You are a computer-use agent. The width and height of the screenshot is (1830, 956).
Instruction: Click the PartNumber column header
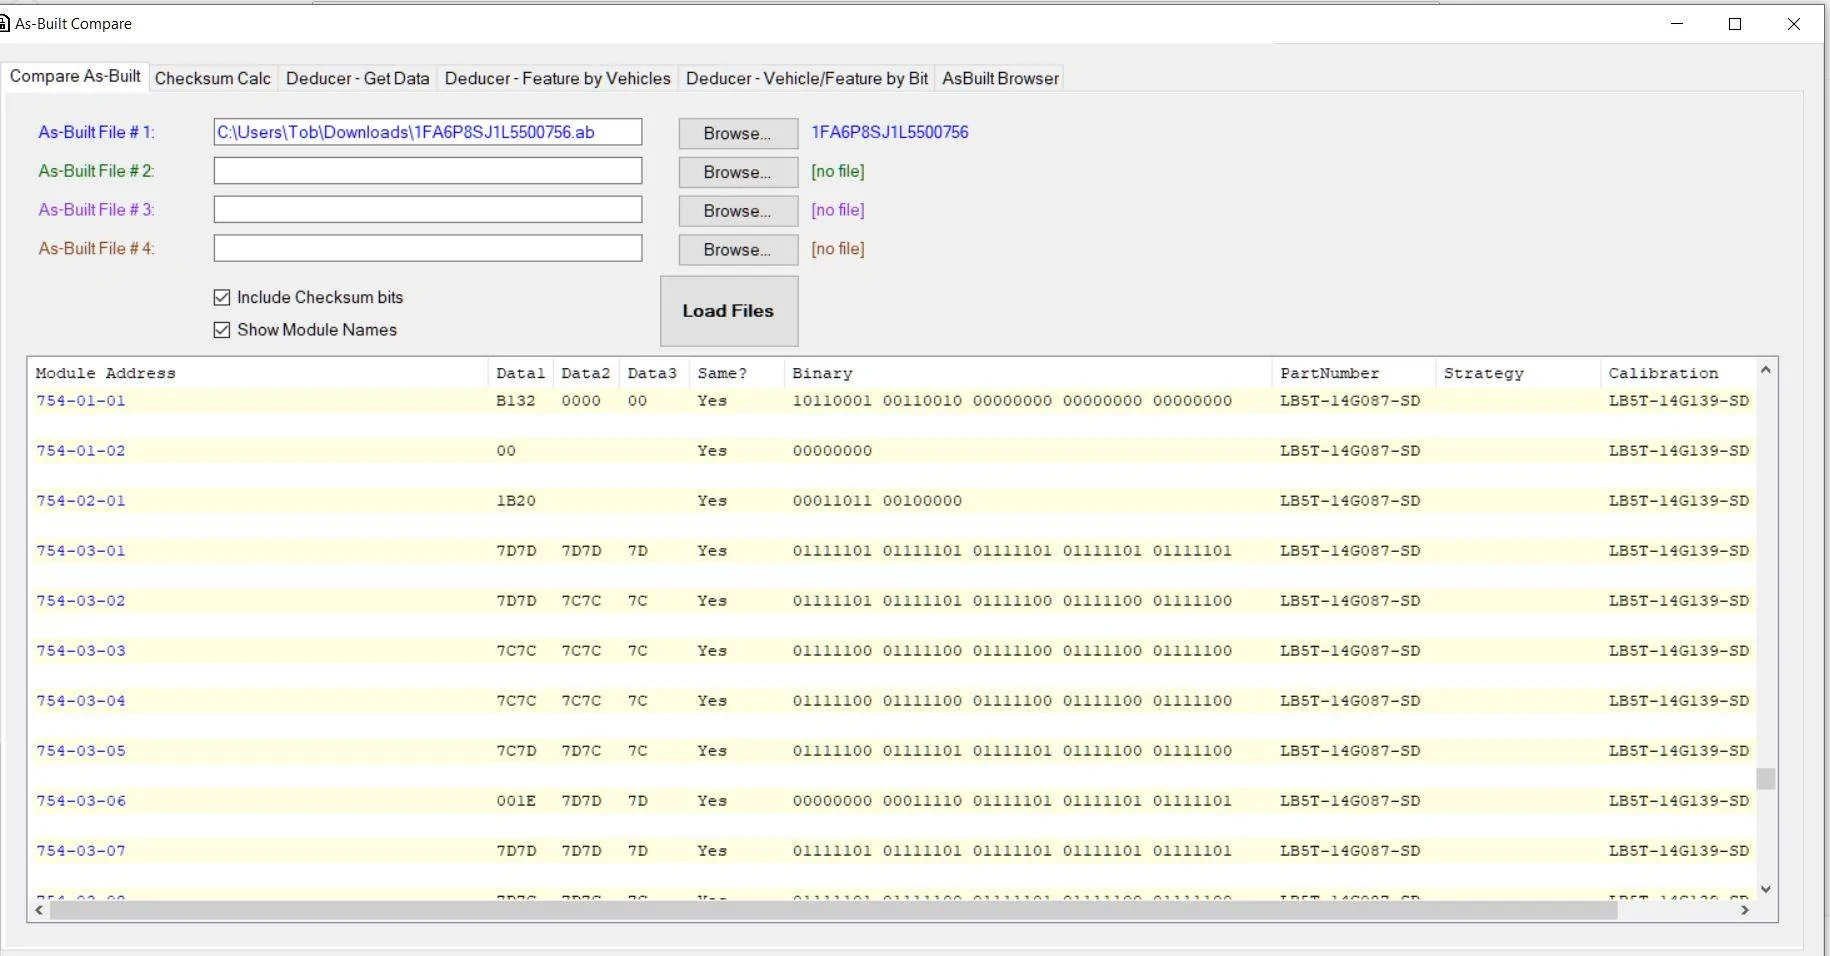tap(1353, 373)
